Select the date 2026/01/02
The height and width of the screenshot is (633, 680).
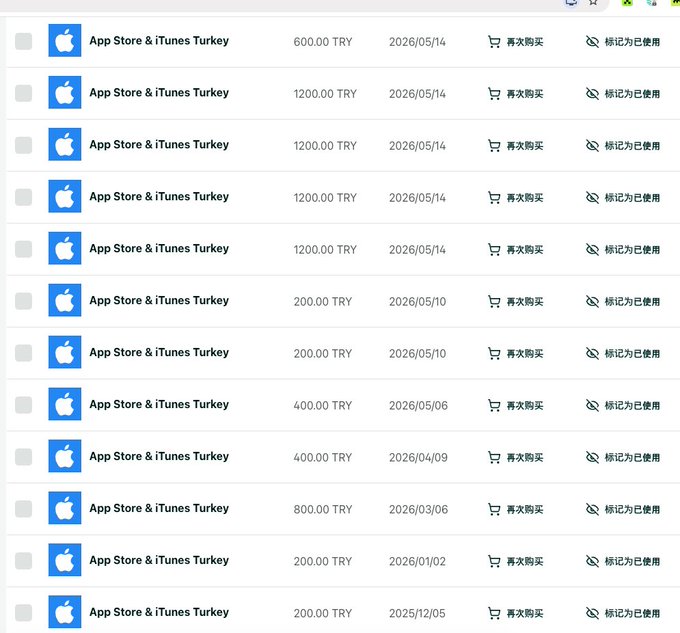pos(417,561)
